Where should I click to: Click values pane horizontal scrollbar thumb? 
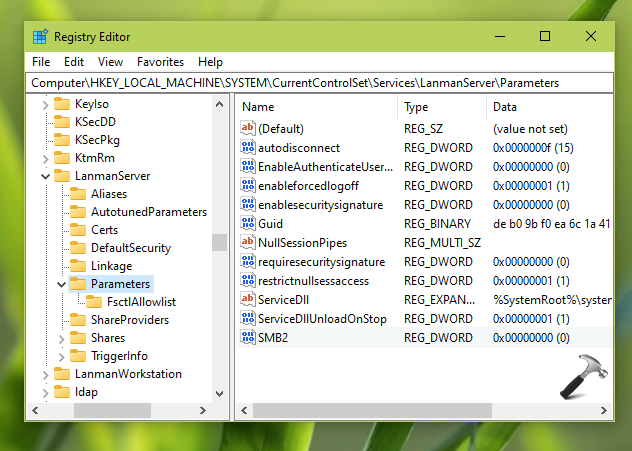pos(372,410)
